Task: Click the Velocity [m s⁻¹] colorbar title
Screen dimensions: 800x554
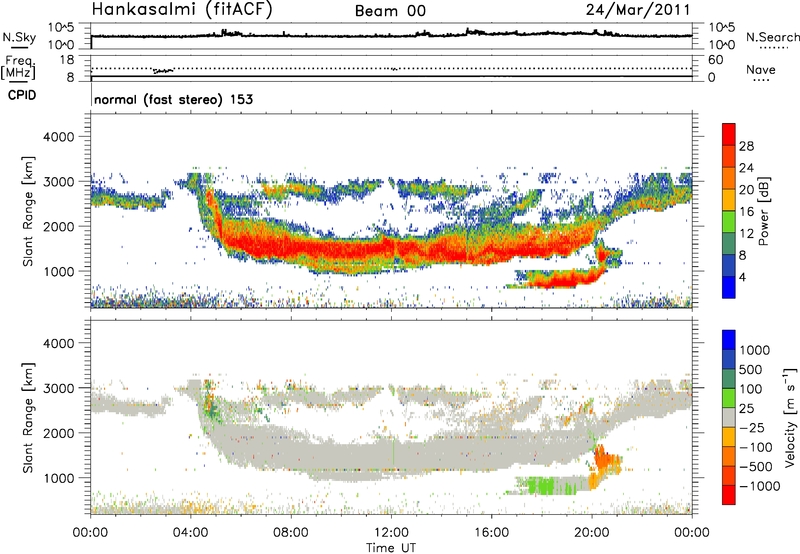Action: click(790, 417)
